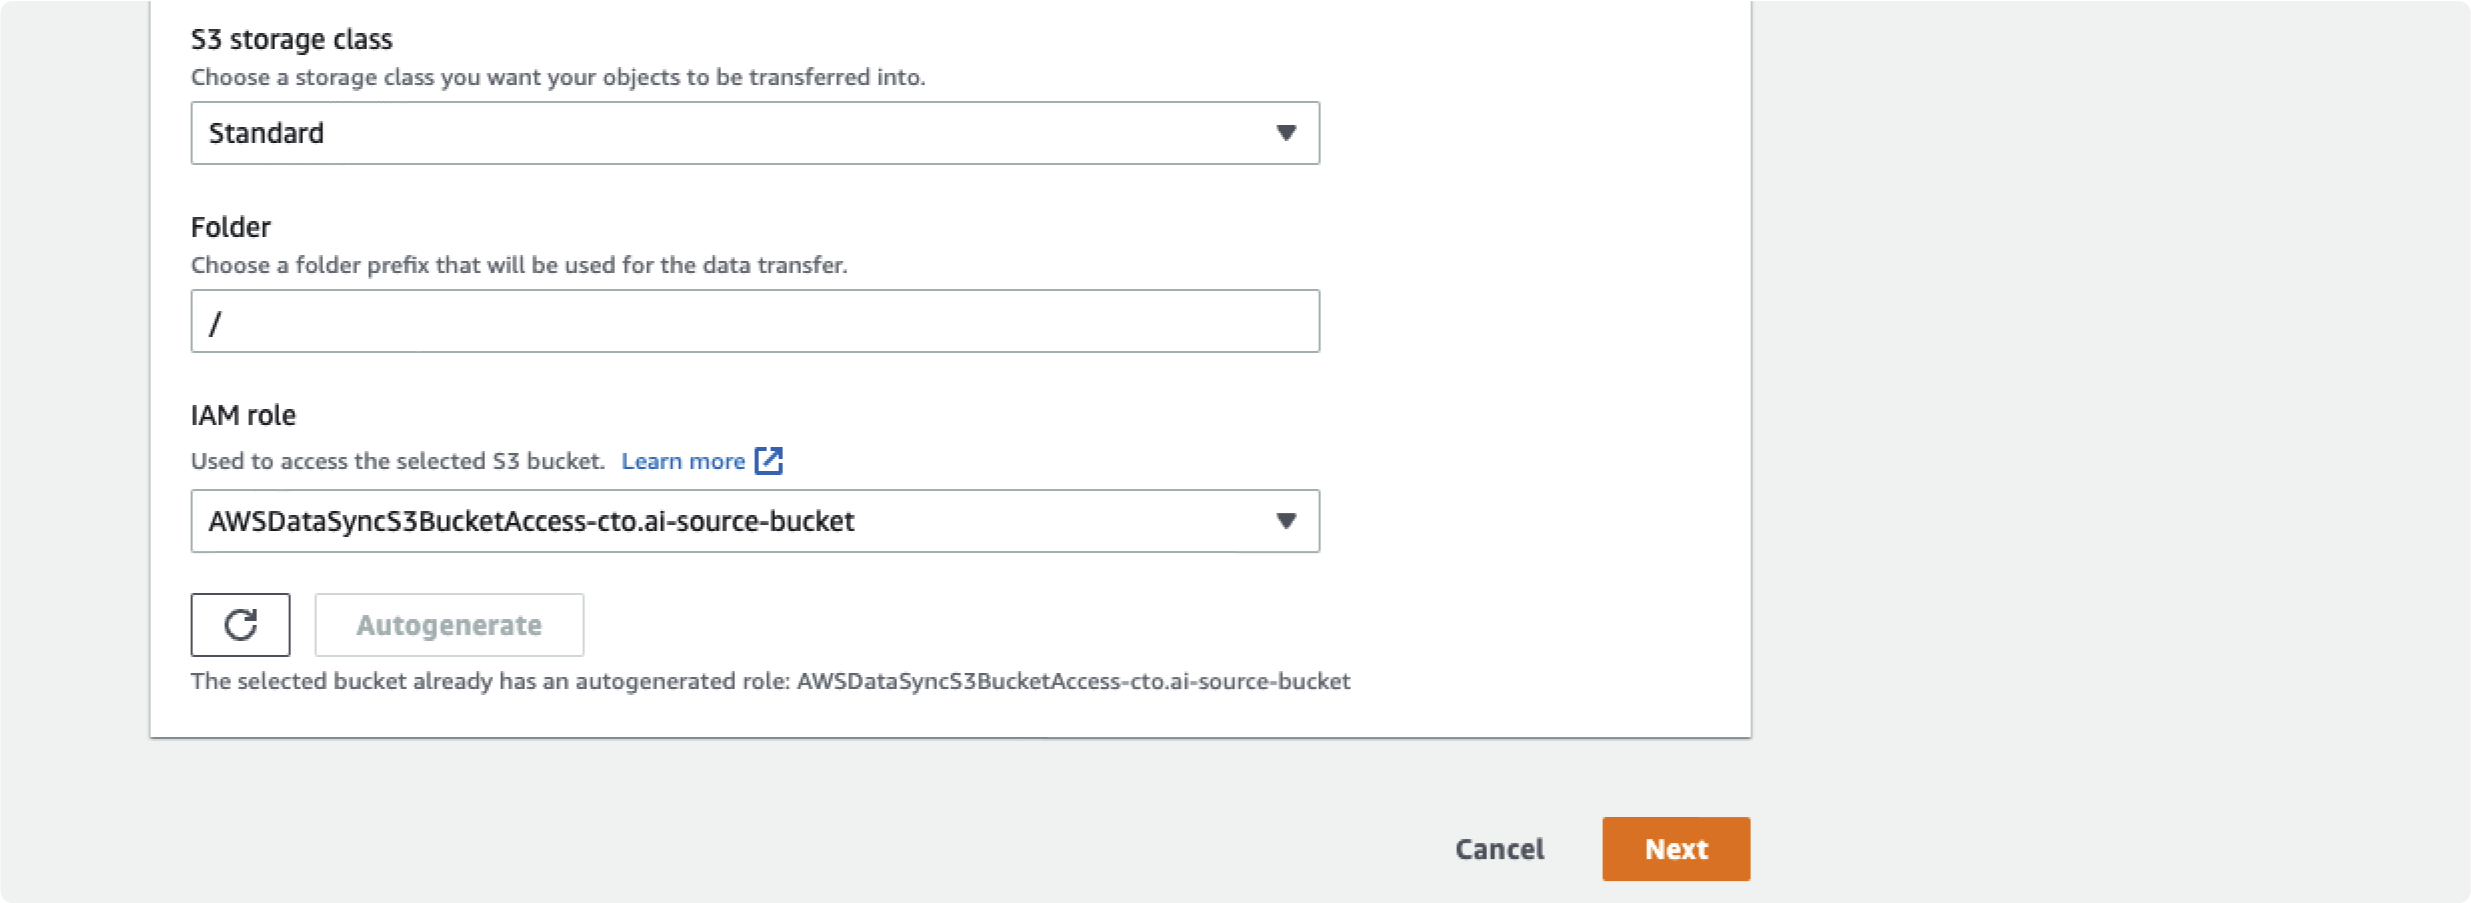The width and height of the screenshot is (2471, 903).
Task: Click the Autogenerate button
Action: tap(449, 625)
